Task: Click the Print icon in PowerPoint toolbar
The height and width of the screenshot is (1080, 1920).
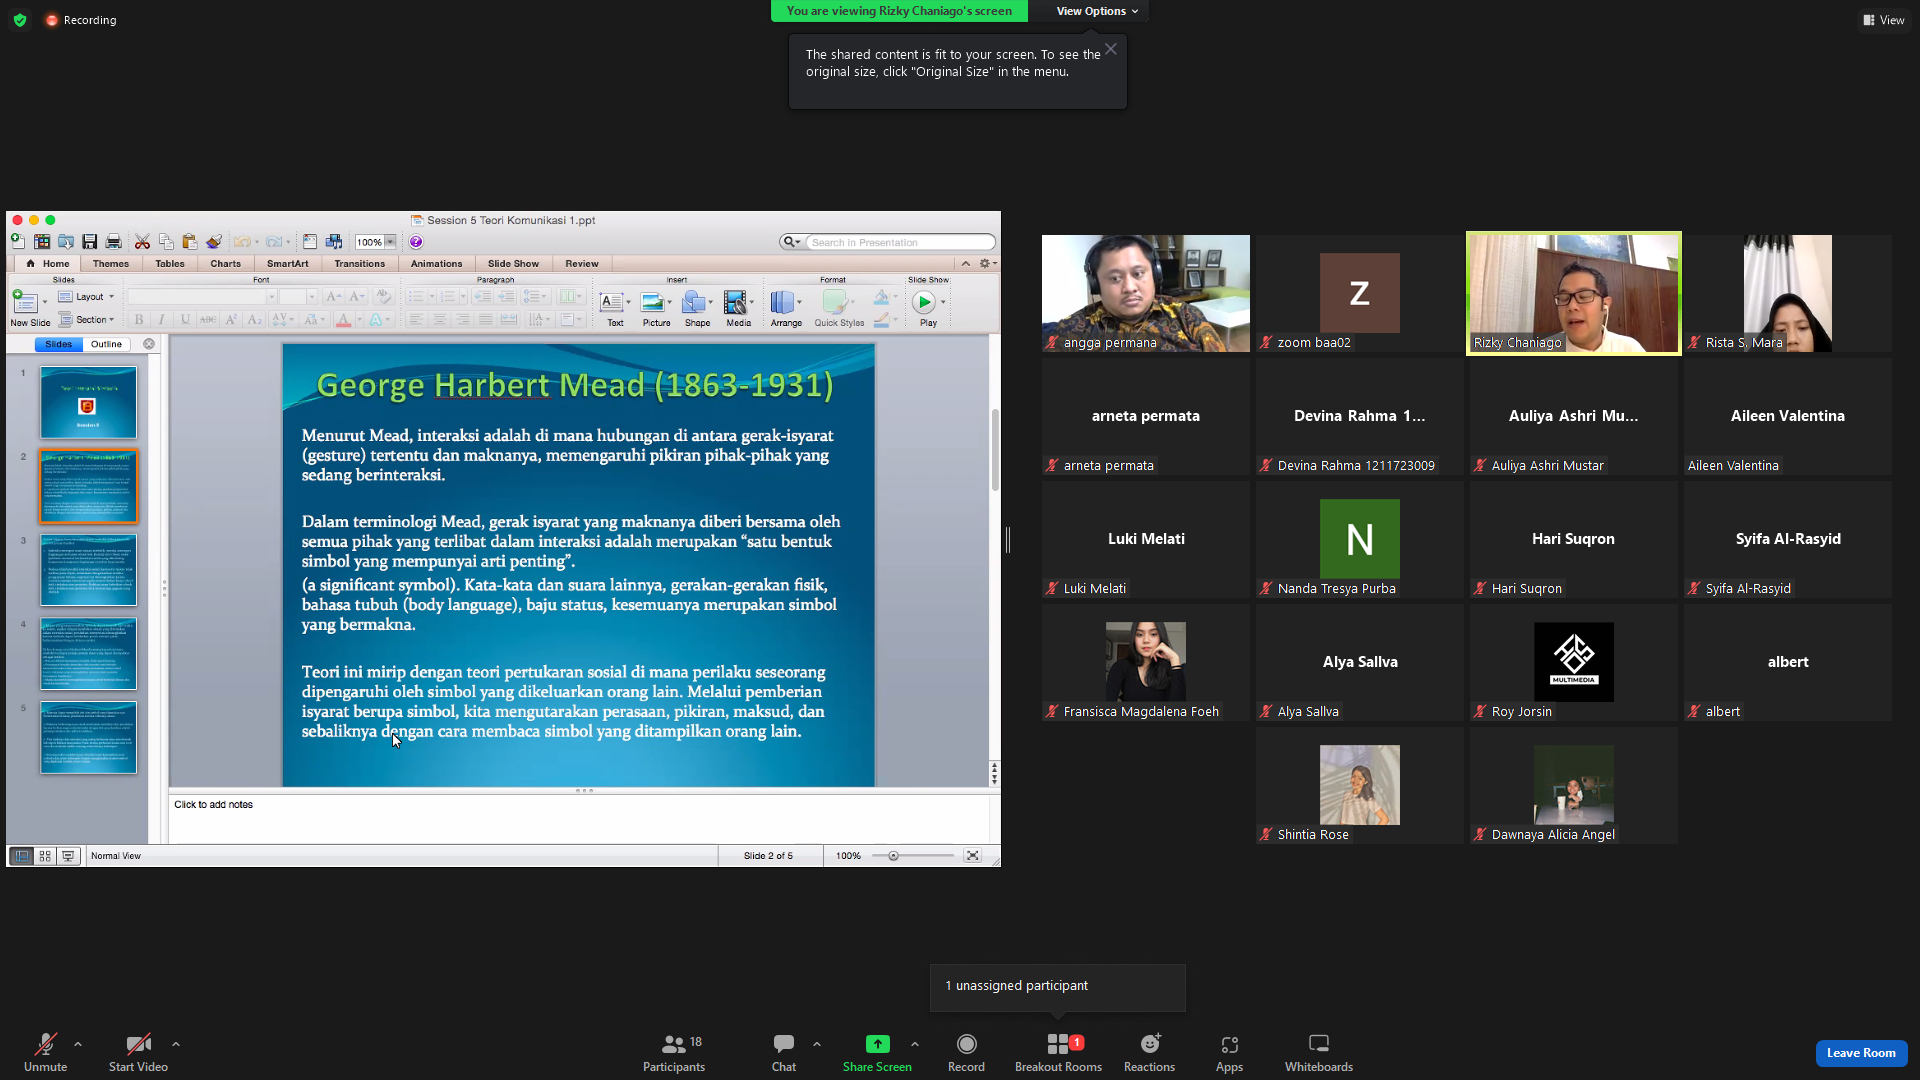Action: point(114,242)
